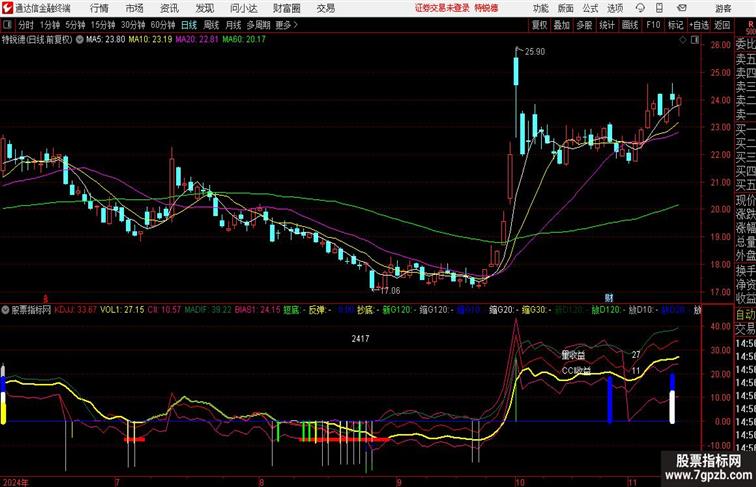Click the 特锐德(日线 前复权) chart title
Image resolution: width=756 pixels, height=487 pixels.
[x=37, y=40]
